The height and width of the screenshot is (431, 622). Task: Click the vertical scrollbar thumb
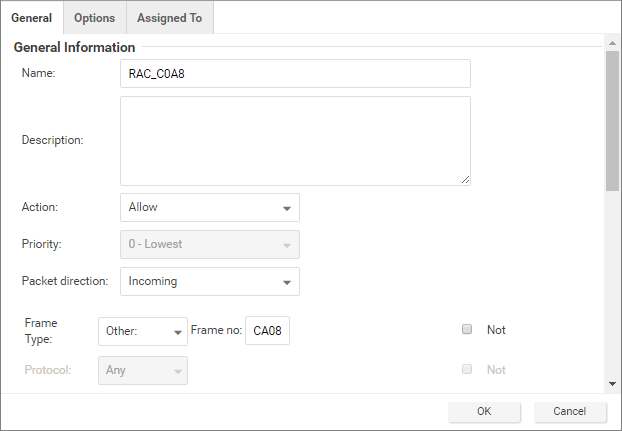pyautogui.click(x=611, y=120)
